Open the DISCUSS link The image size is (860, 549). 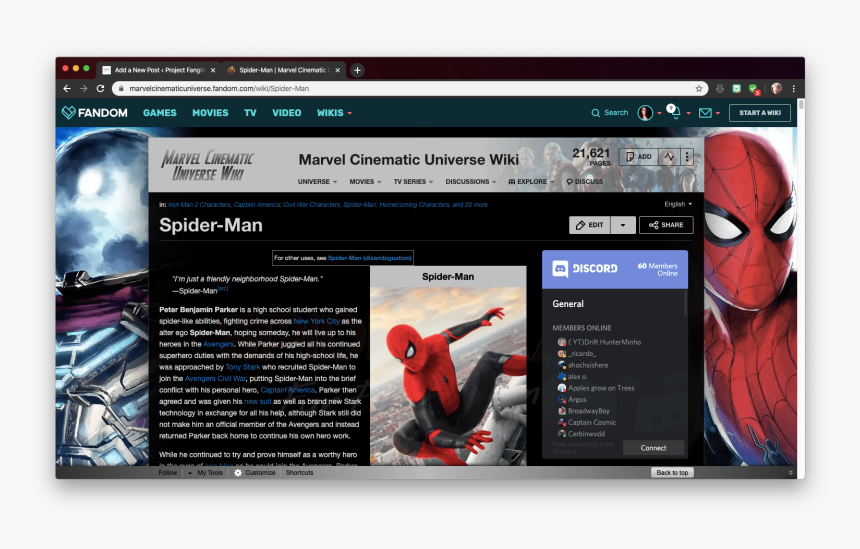click(584, 182)
